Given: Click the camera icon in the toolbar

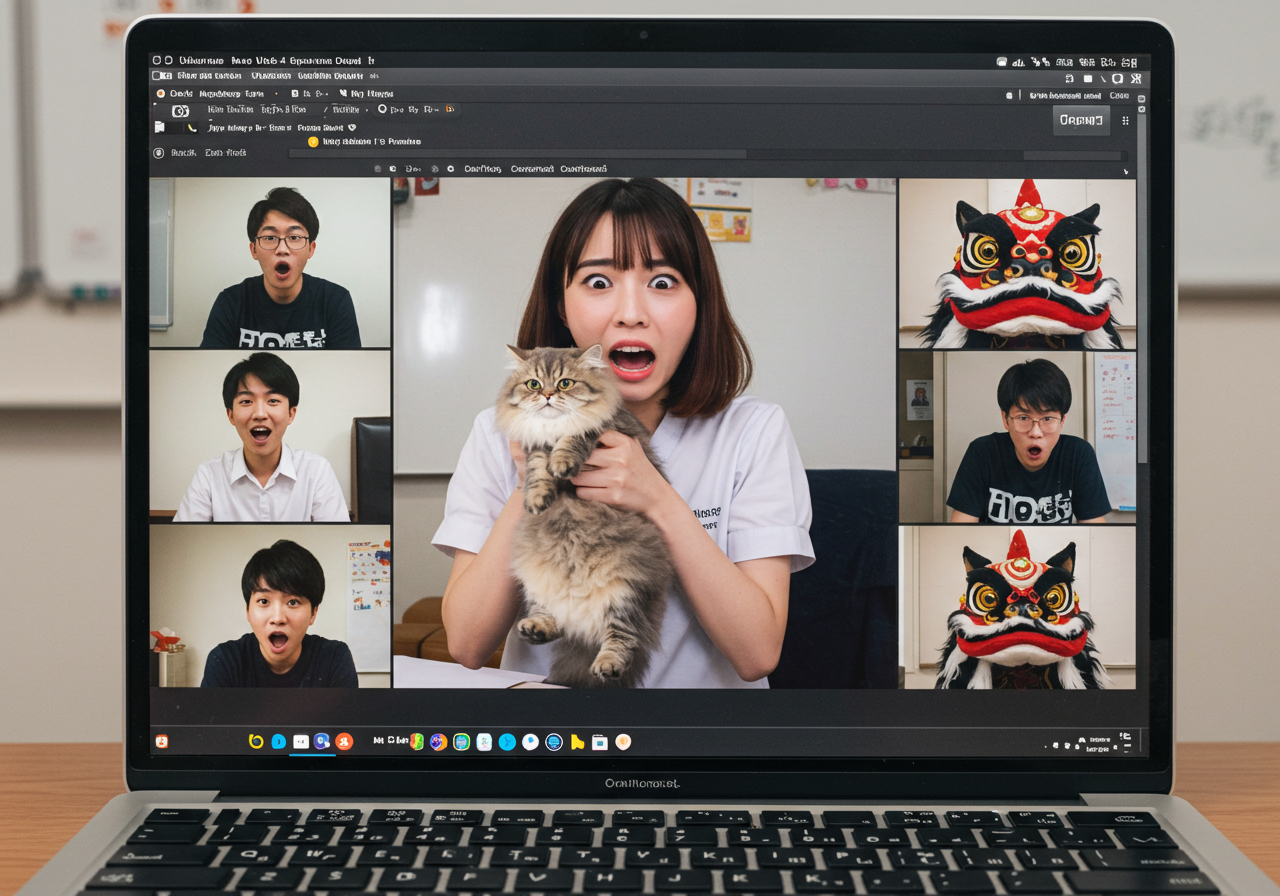Looking at the screenshot, I should (180, 111).
